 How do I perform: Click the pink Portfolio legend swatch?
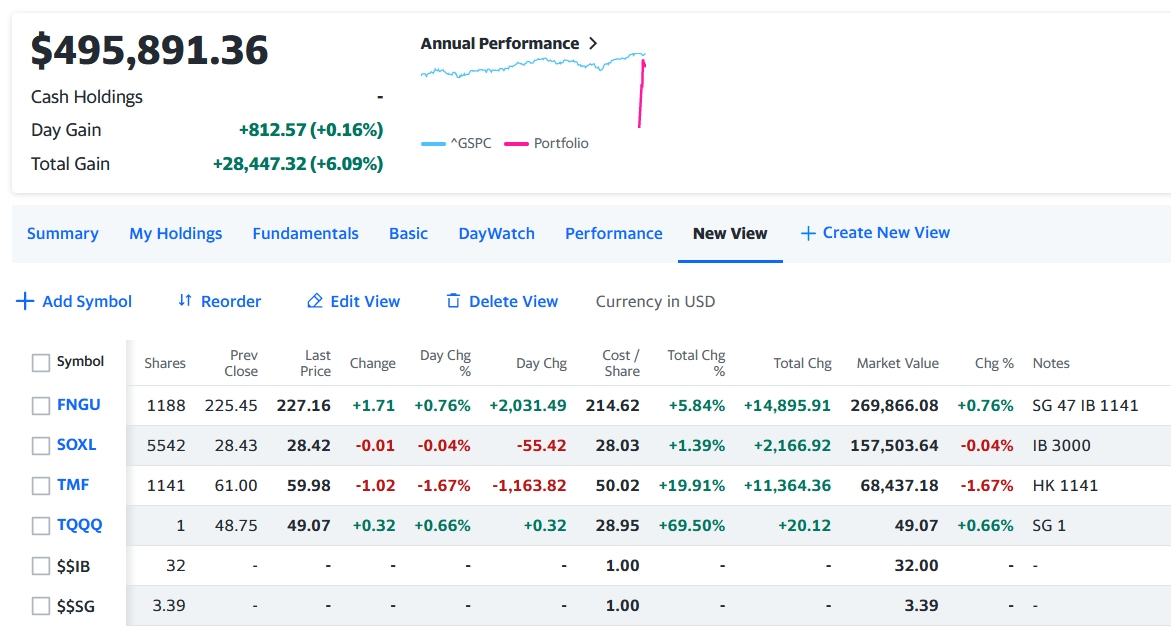tap(516, 144)
